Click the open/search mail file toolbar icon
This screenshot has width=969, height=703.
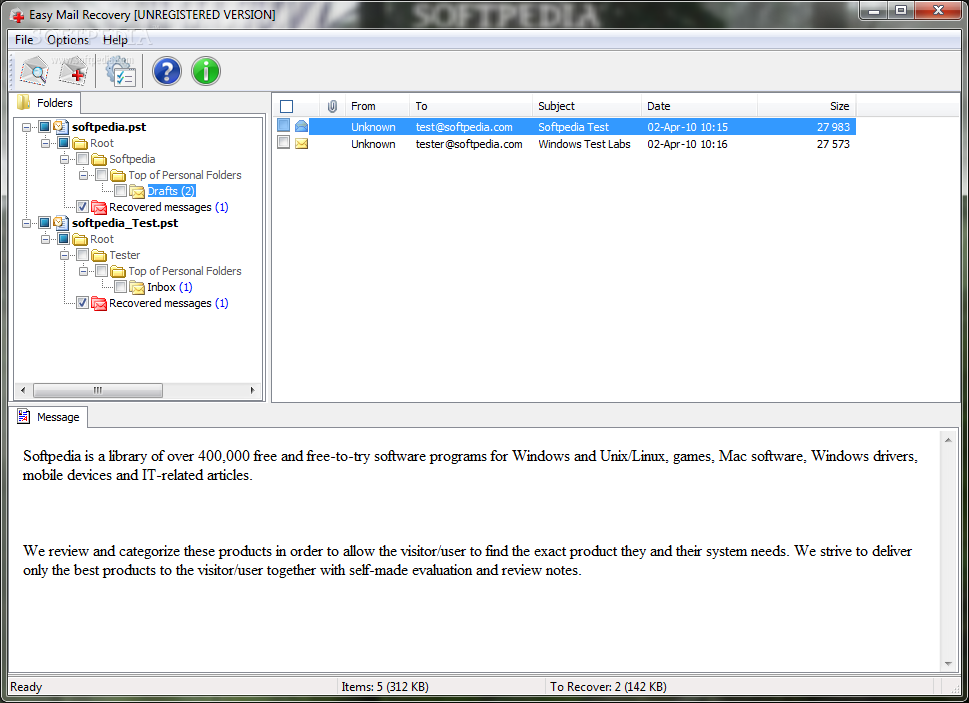[x=35, y=71]
